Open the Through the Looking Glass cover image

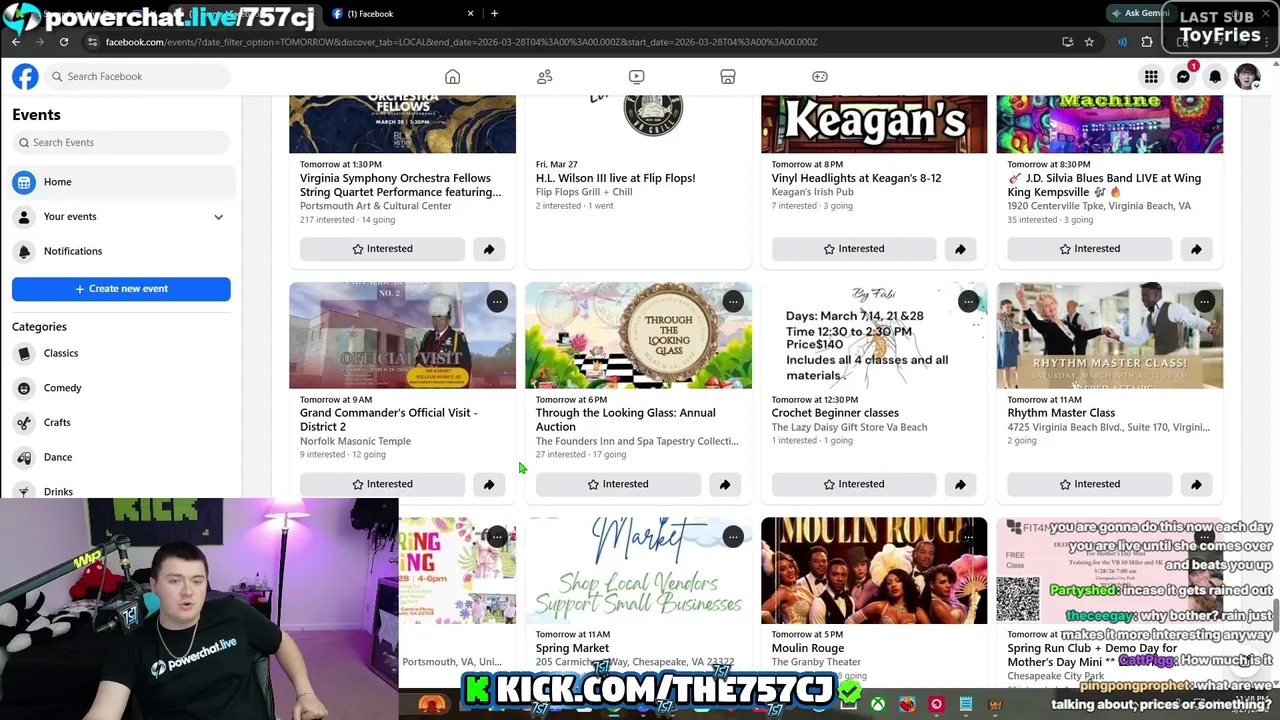coord(638,335)
